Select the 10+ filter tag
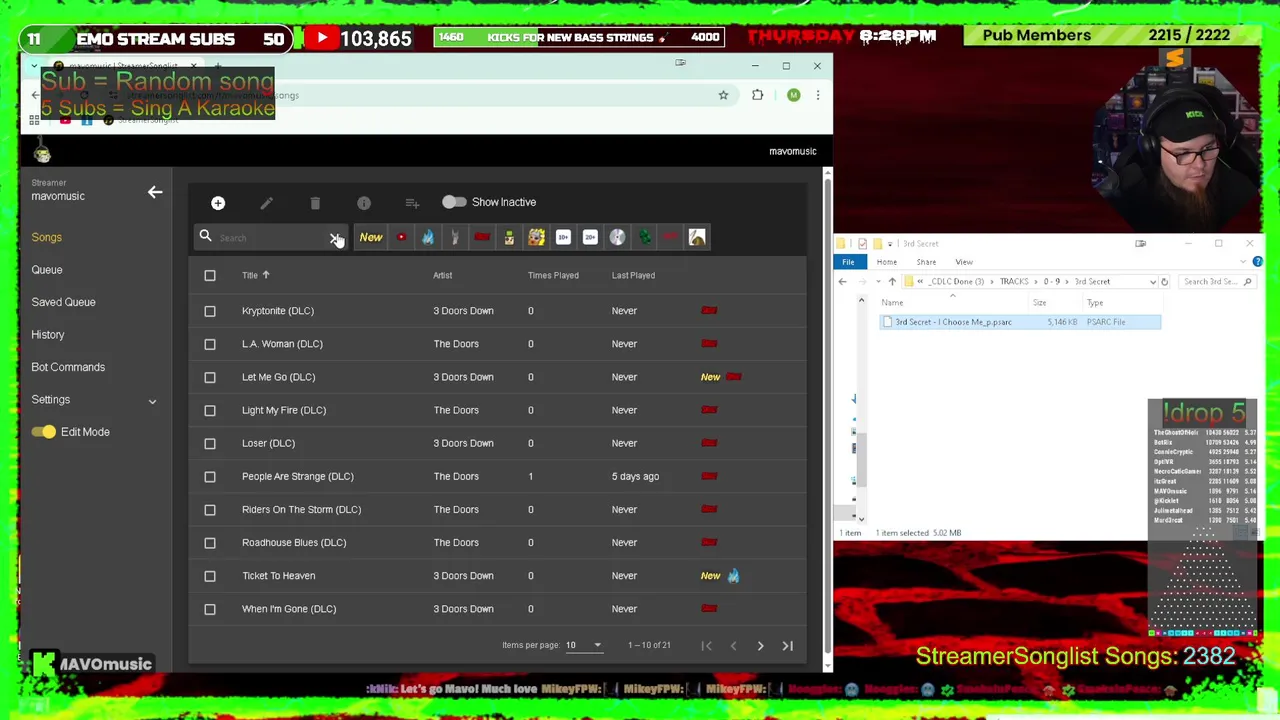Image resolution: width=1280 pixels, height=720 pixels. 563,237
